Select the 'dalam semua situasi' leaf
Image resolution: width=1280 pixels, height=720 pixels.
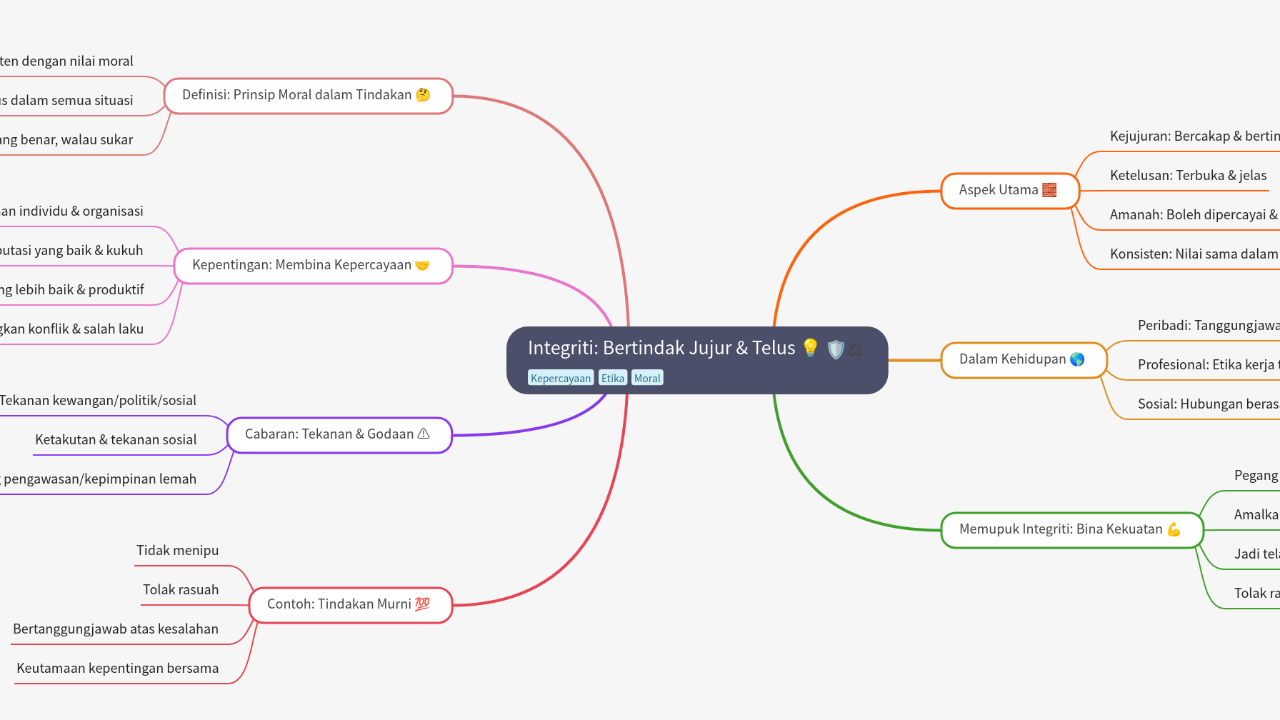point(66,101)
